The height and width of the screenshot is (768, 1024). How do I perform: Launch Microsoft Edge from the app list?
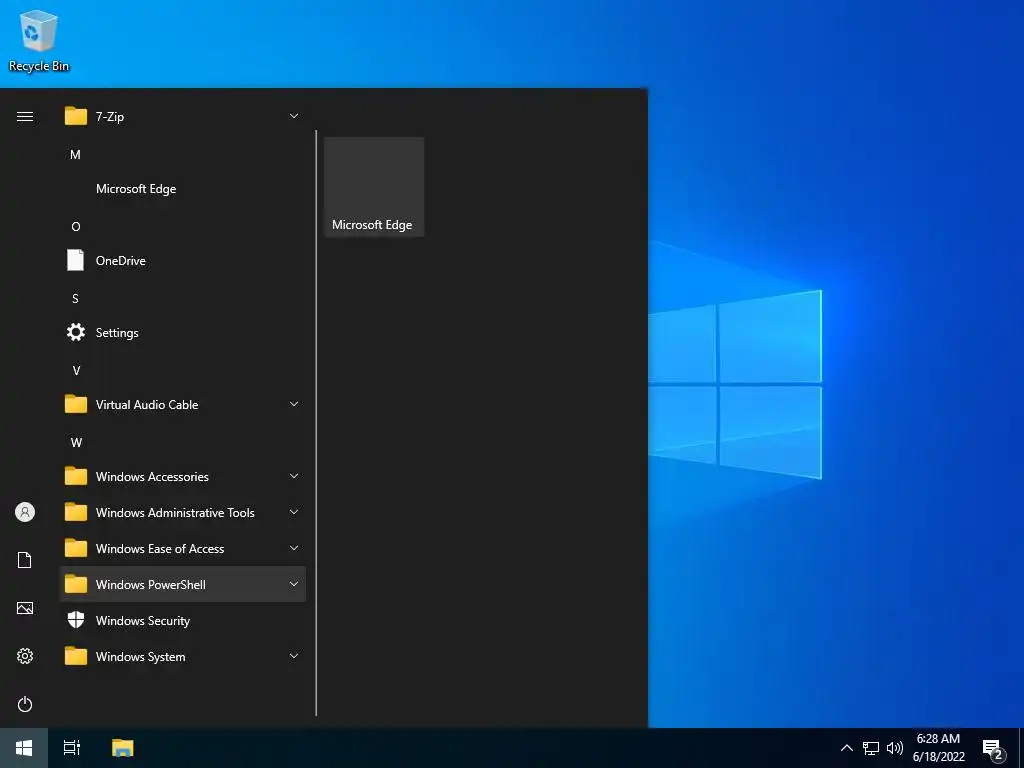pyautogui.click(x=183, y=189)
